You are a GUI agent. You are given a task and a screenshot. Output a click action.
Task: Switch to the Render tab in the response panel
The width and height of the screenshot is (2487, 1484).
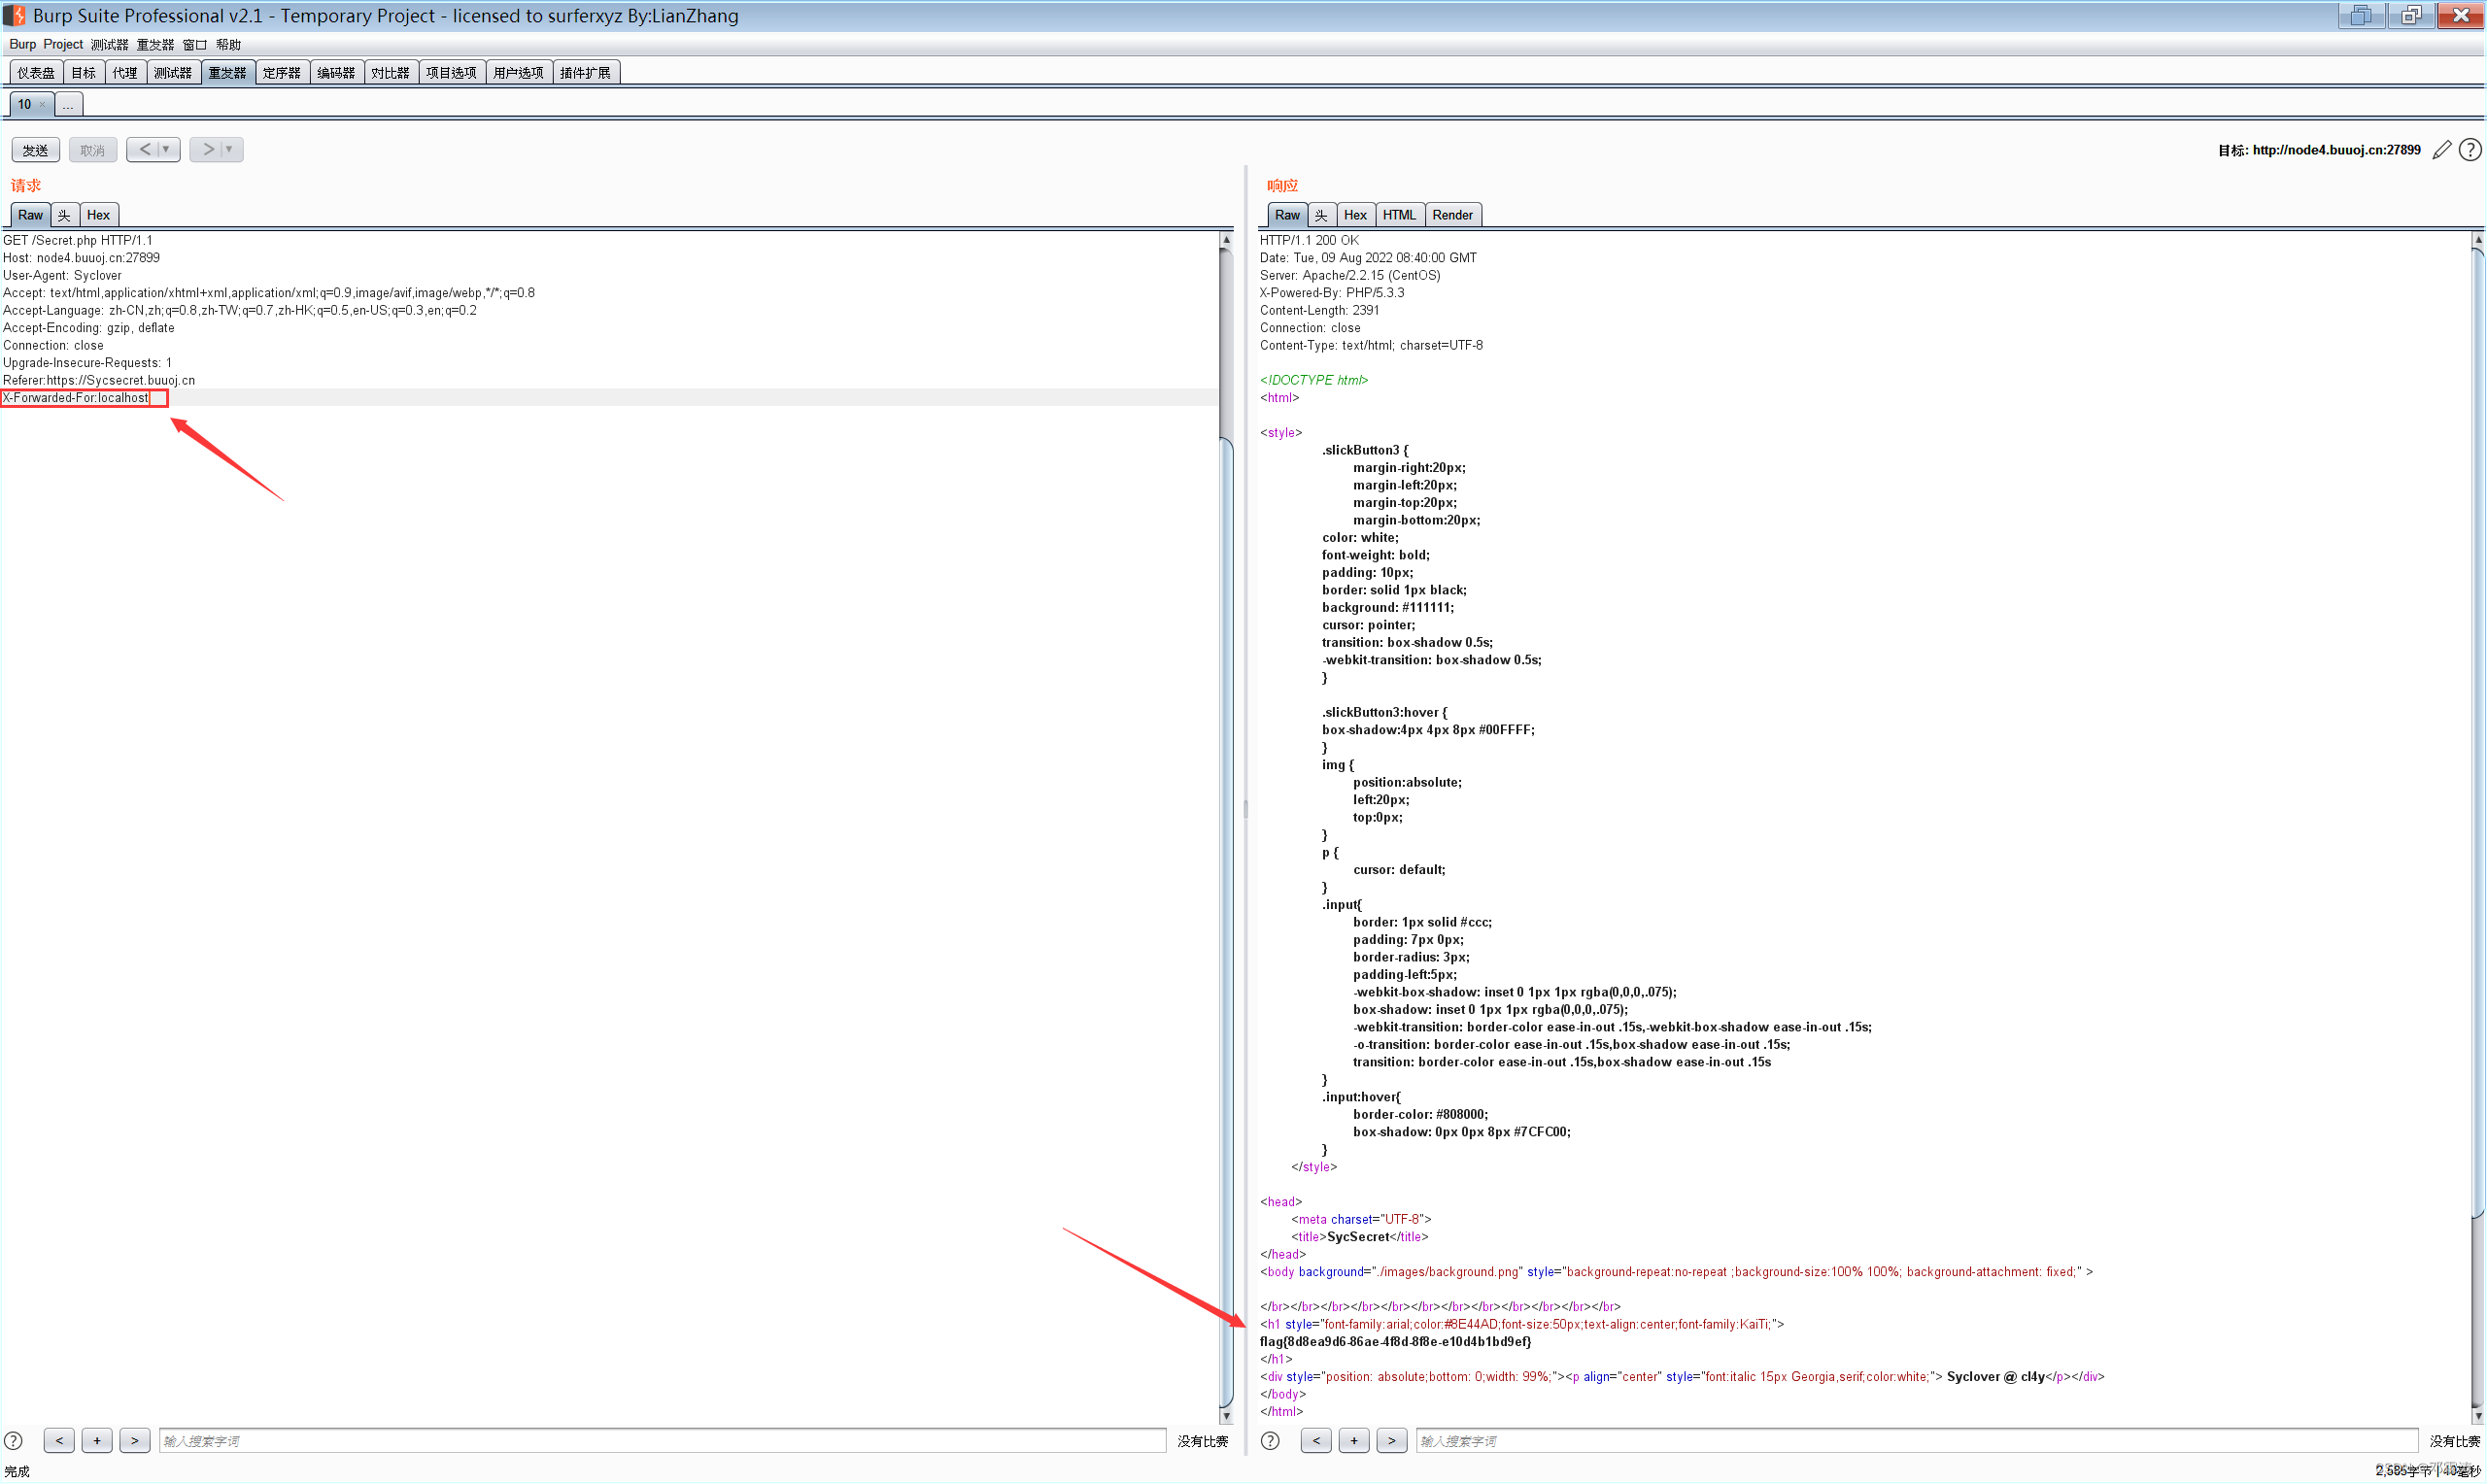1452,214
